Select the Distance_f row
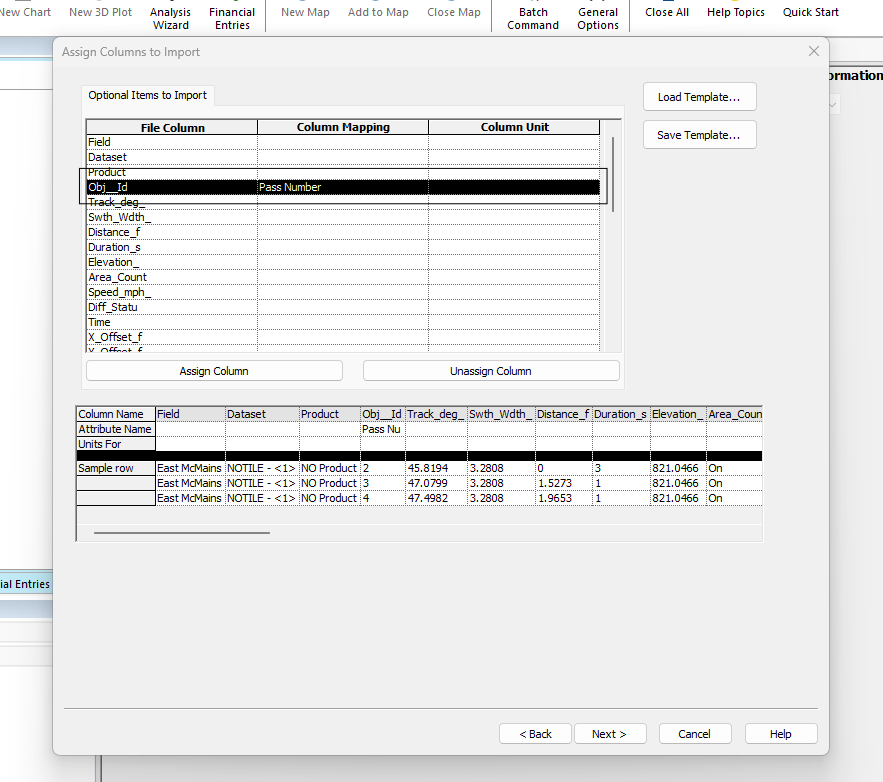 (x=343, y=232)
